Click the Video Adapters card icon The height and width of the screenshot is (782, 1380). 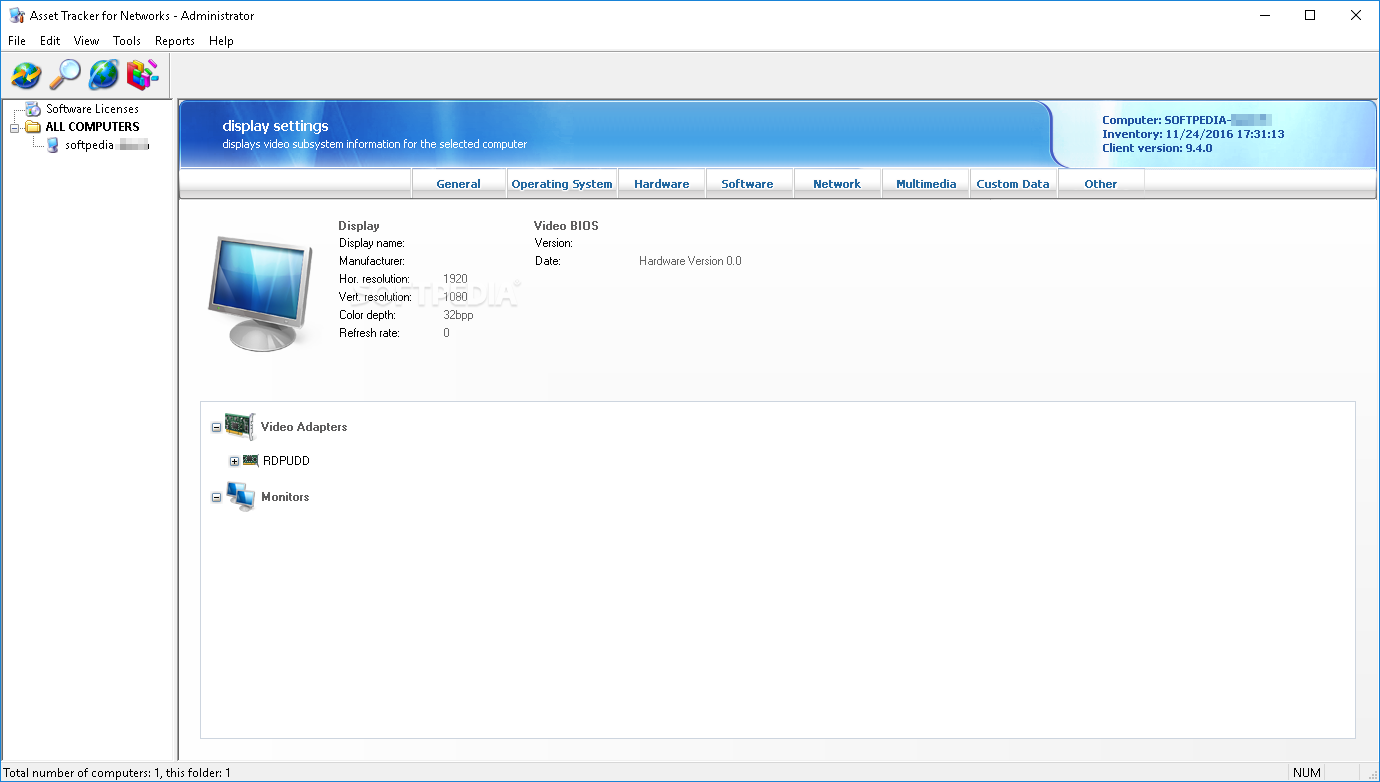(240, 426)
